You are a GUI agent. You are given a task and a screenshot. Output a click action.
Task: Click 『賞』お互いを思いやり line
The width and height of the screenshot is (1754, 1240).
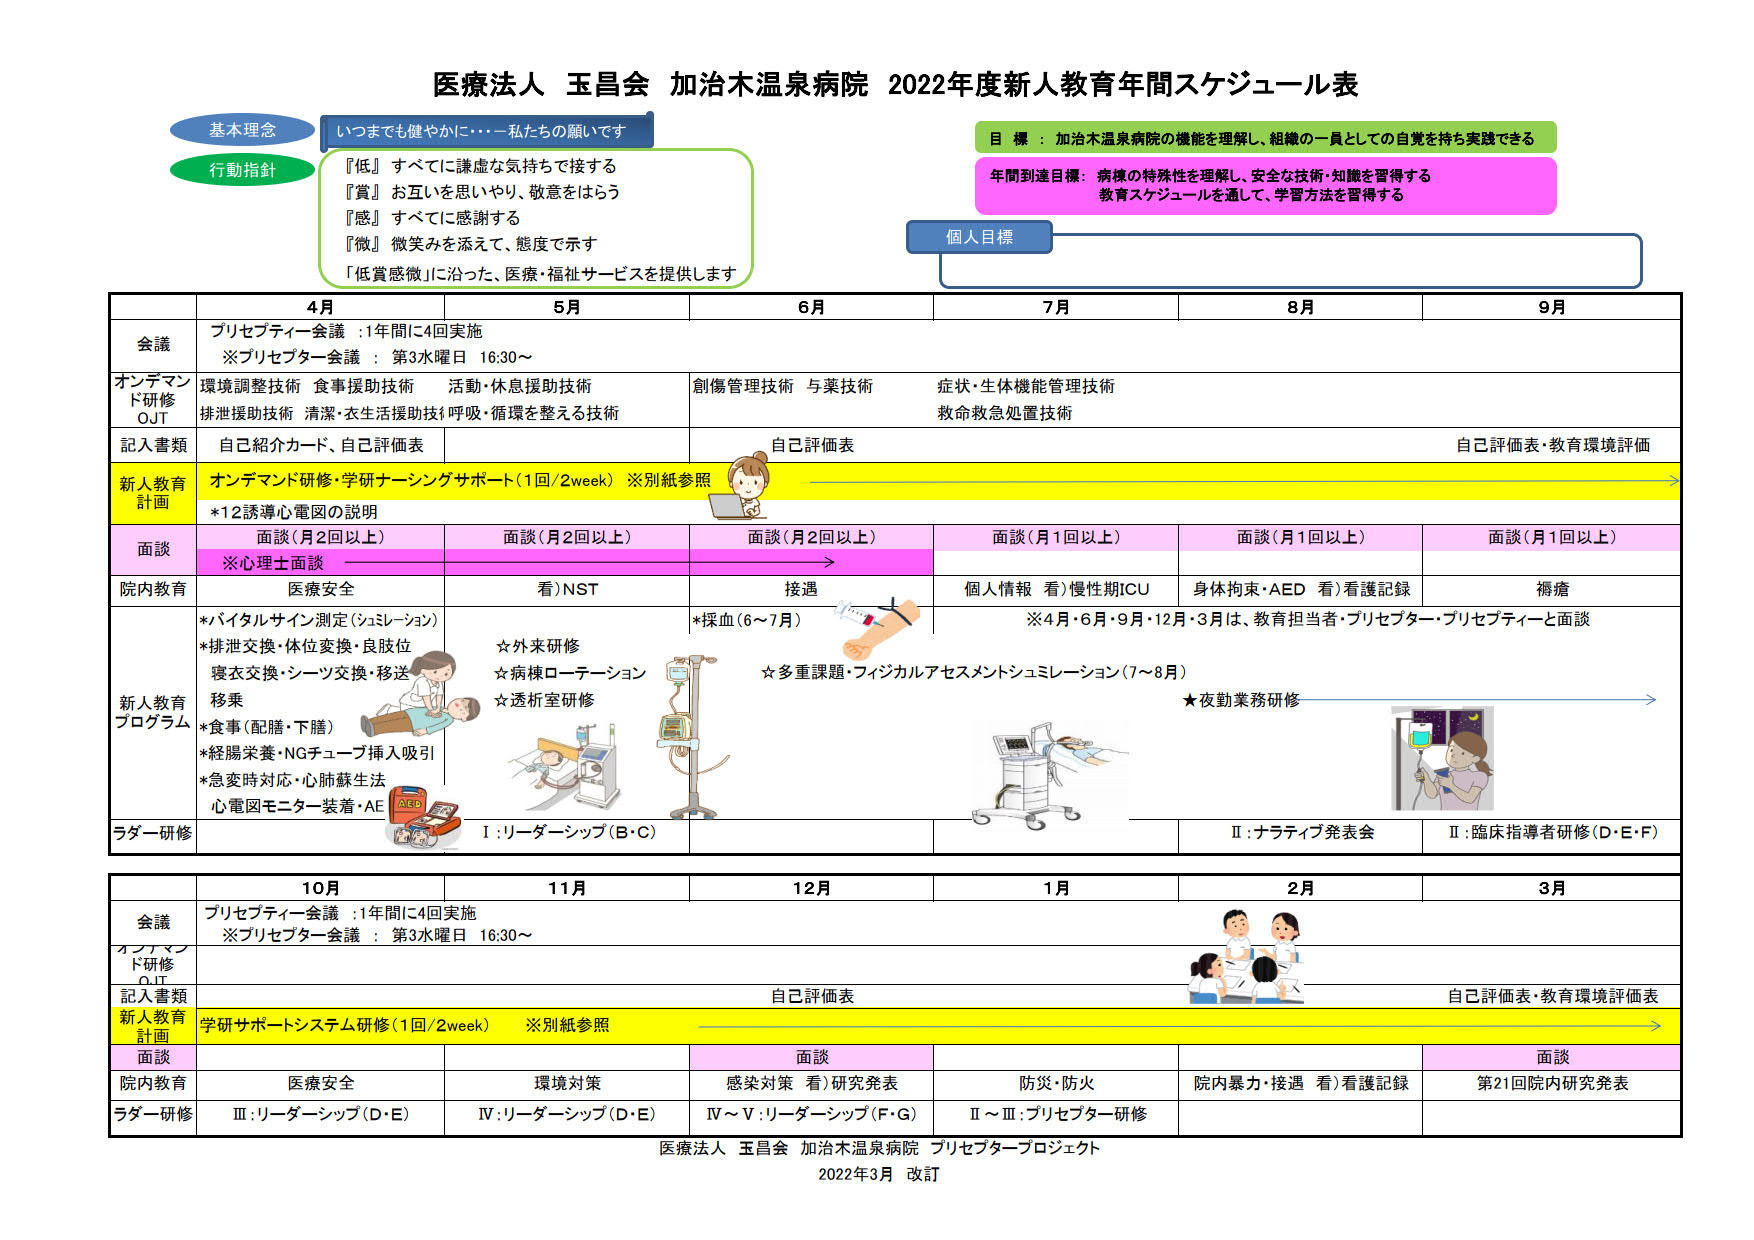pos(482,192)
